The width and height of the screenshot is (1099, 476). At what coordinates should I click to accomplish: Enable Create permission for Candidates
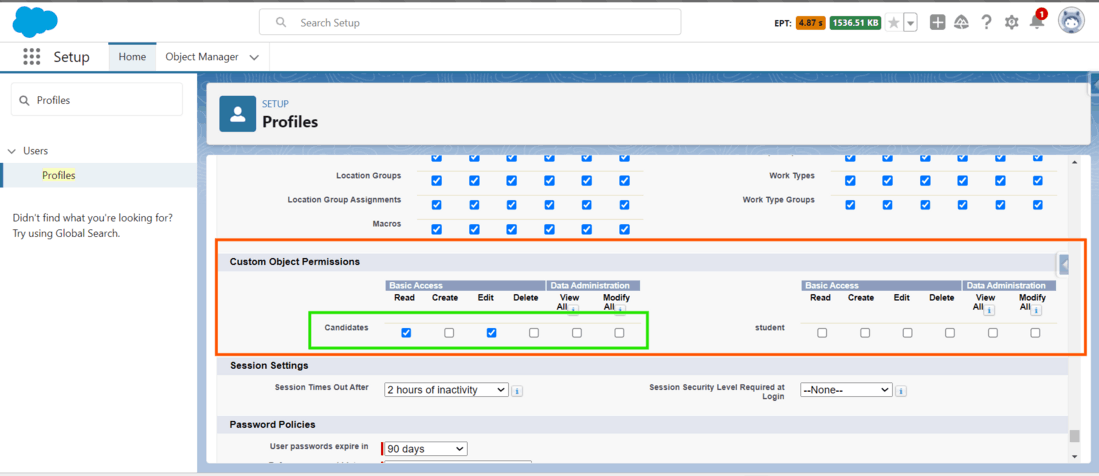coord(449,333)
